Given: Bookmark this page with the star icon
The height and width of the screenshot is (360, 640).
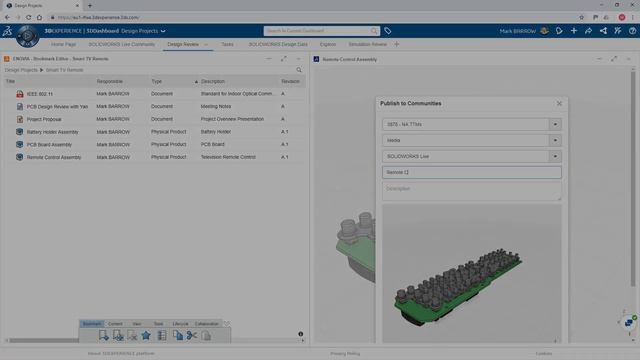Looking at the screenshot, I should [x=581, y=18].
